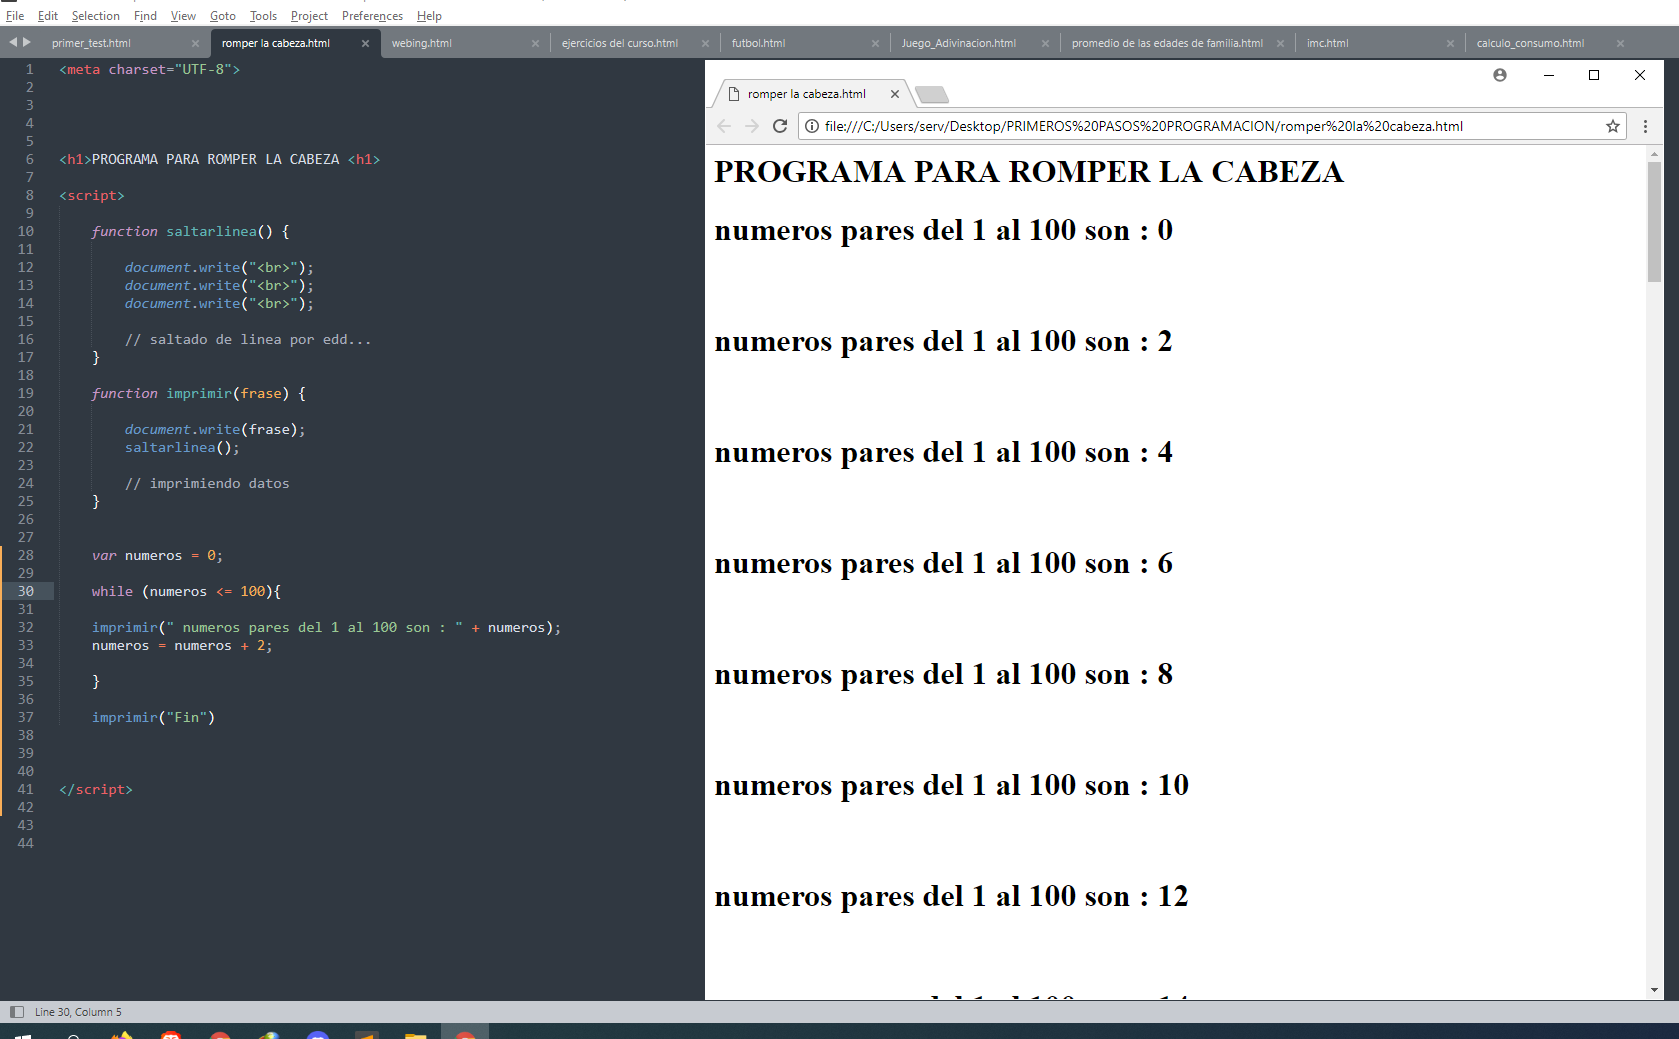Switch to futbol.html tab
The image size is (1679, 1039).
point(758,43)
